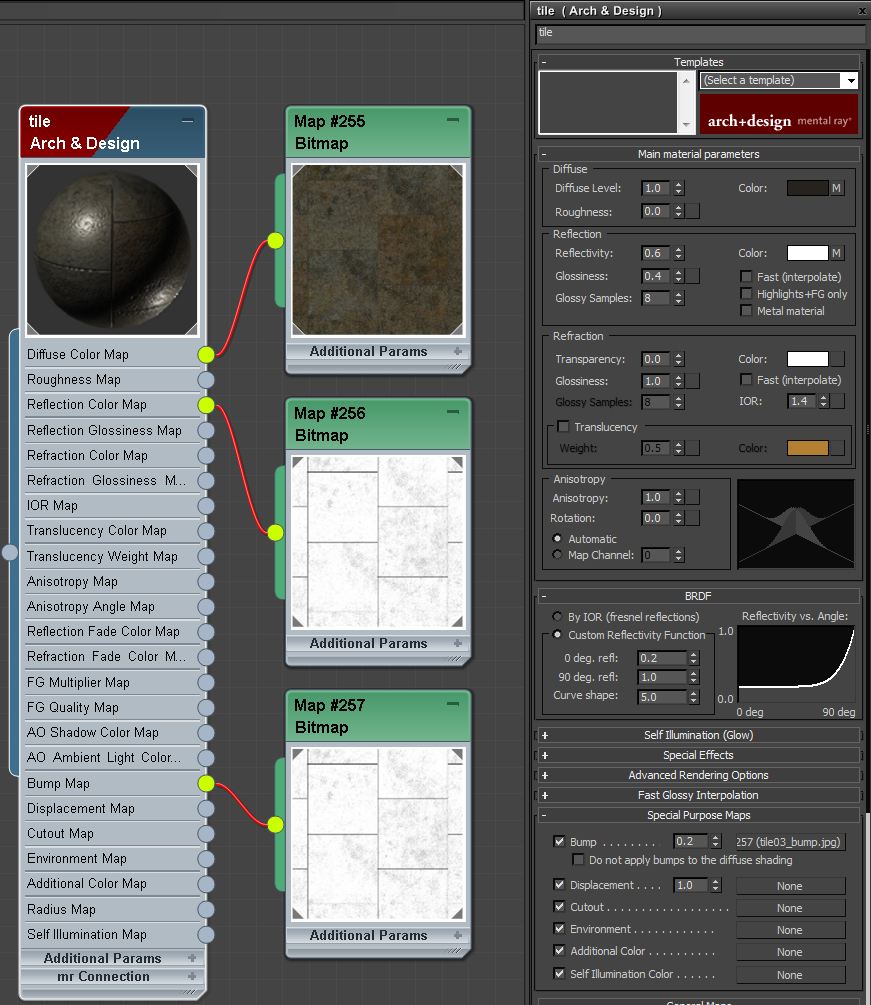Collapse the Special Purpose Maps rollout
Screen dimensions: 871x1005
click(698, 815)
